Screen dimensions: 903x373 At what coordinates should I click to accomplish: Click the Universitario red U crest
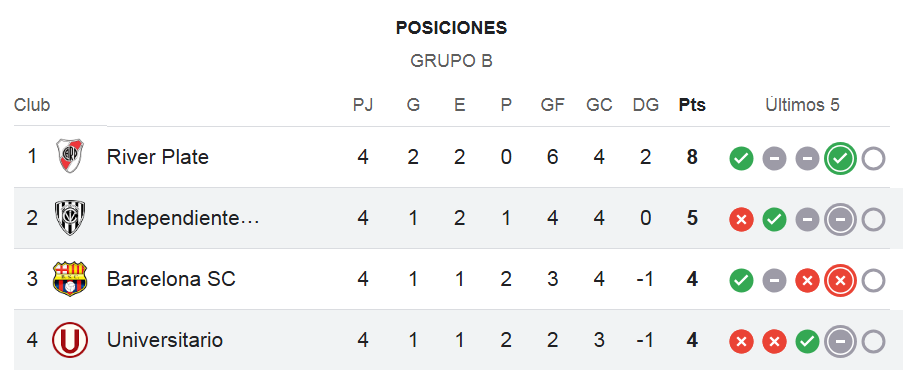pos(70,340)
